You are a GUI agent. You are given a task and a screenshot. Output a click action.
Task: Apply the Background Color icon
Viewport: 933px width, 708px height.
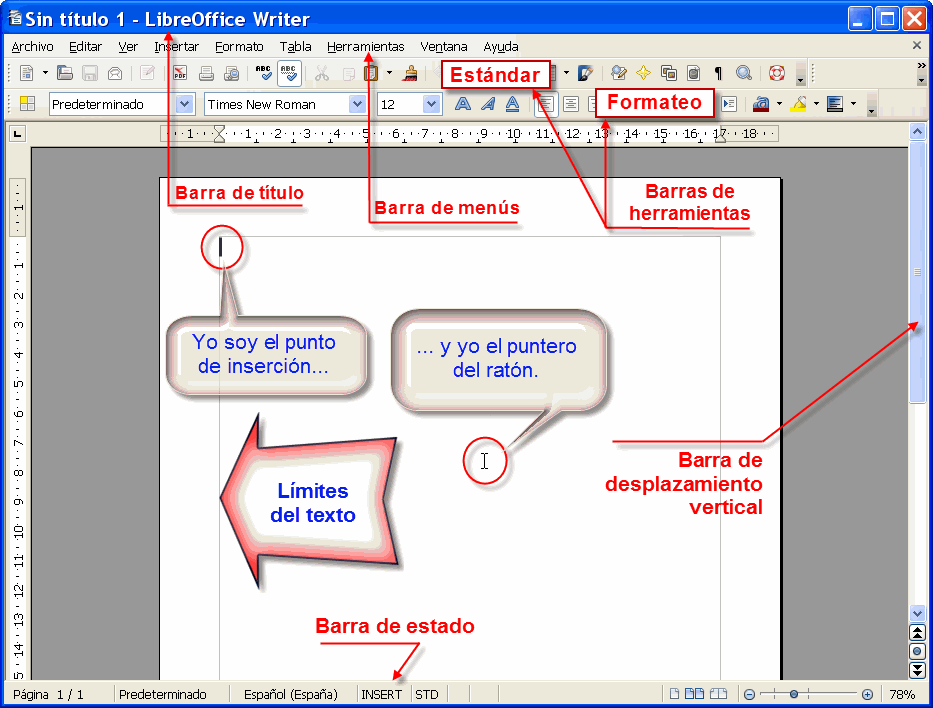click(835, 104)
